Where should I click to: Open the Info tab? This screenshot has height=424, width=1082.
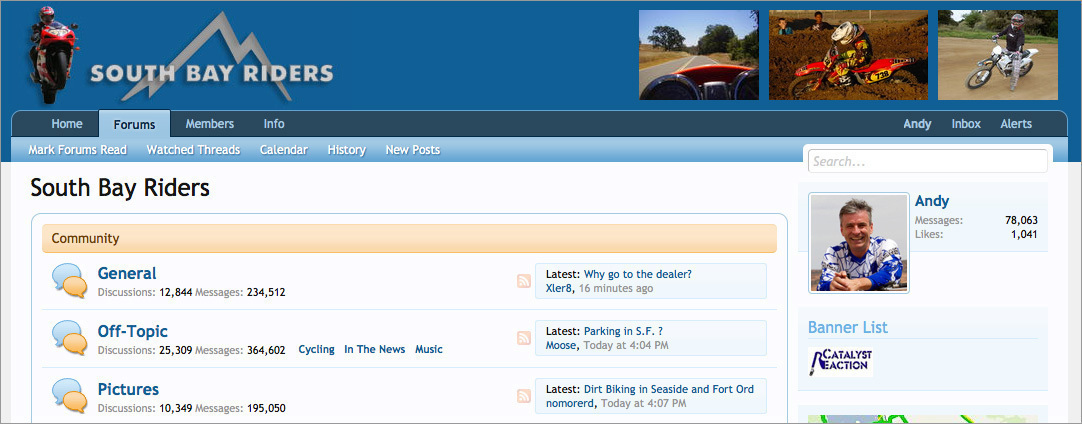coord(274,124)
